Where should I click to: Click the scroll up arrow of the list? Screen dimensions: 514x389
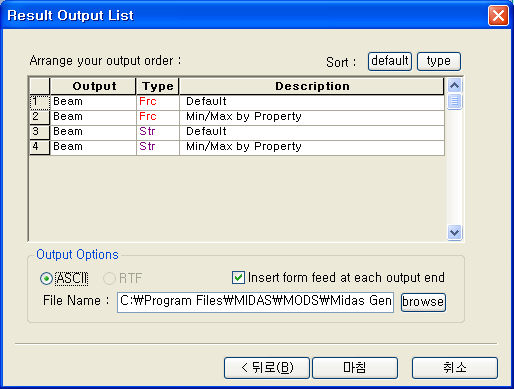tap(455, 86)
